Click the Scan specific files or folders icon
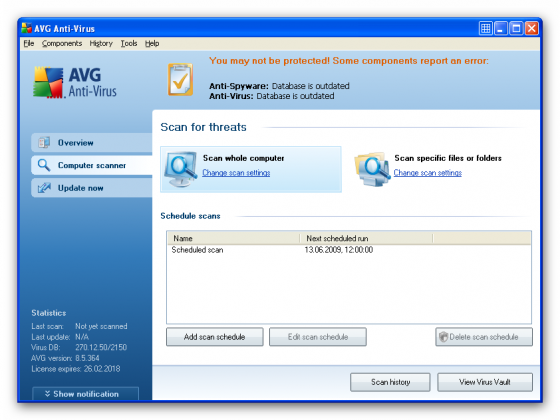 point(372,169)
